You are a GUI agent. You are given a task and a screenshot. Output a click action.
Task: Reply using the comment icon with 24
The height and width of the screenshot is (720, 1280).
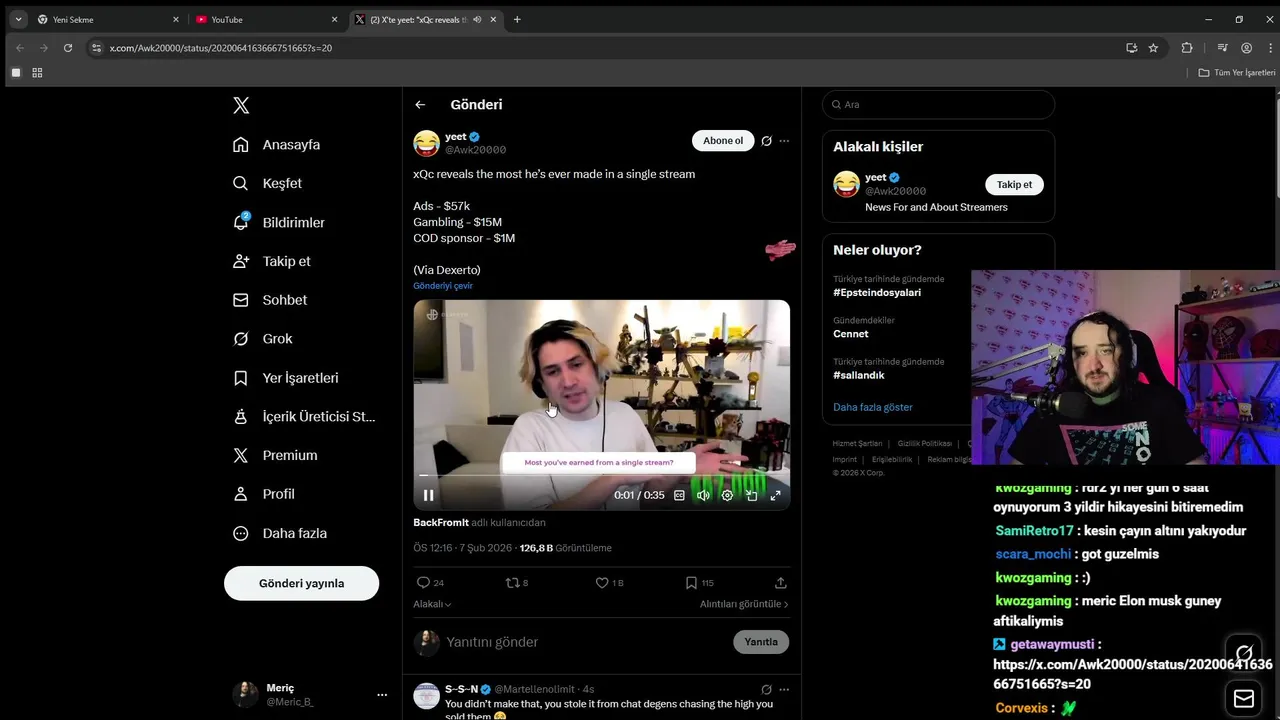pos(430,582)
